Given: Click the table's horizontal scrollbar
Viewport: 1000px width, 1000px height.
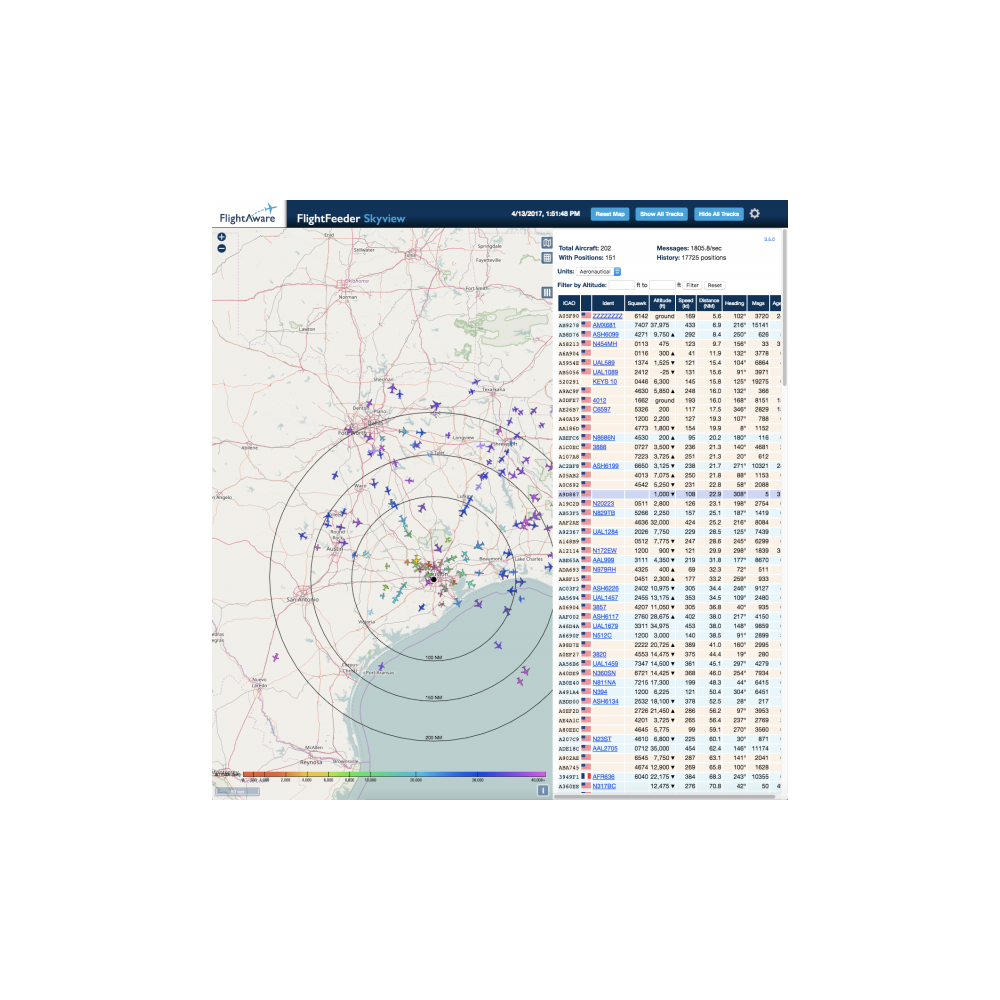Looking at the screenshot, I should click(x=667, y=796).
